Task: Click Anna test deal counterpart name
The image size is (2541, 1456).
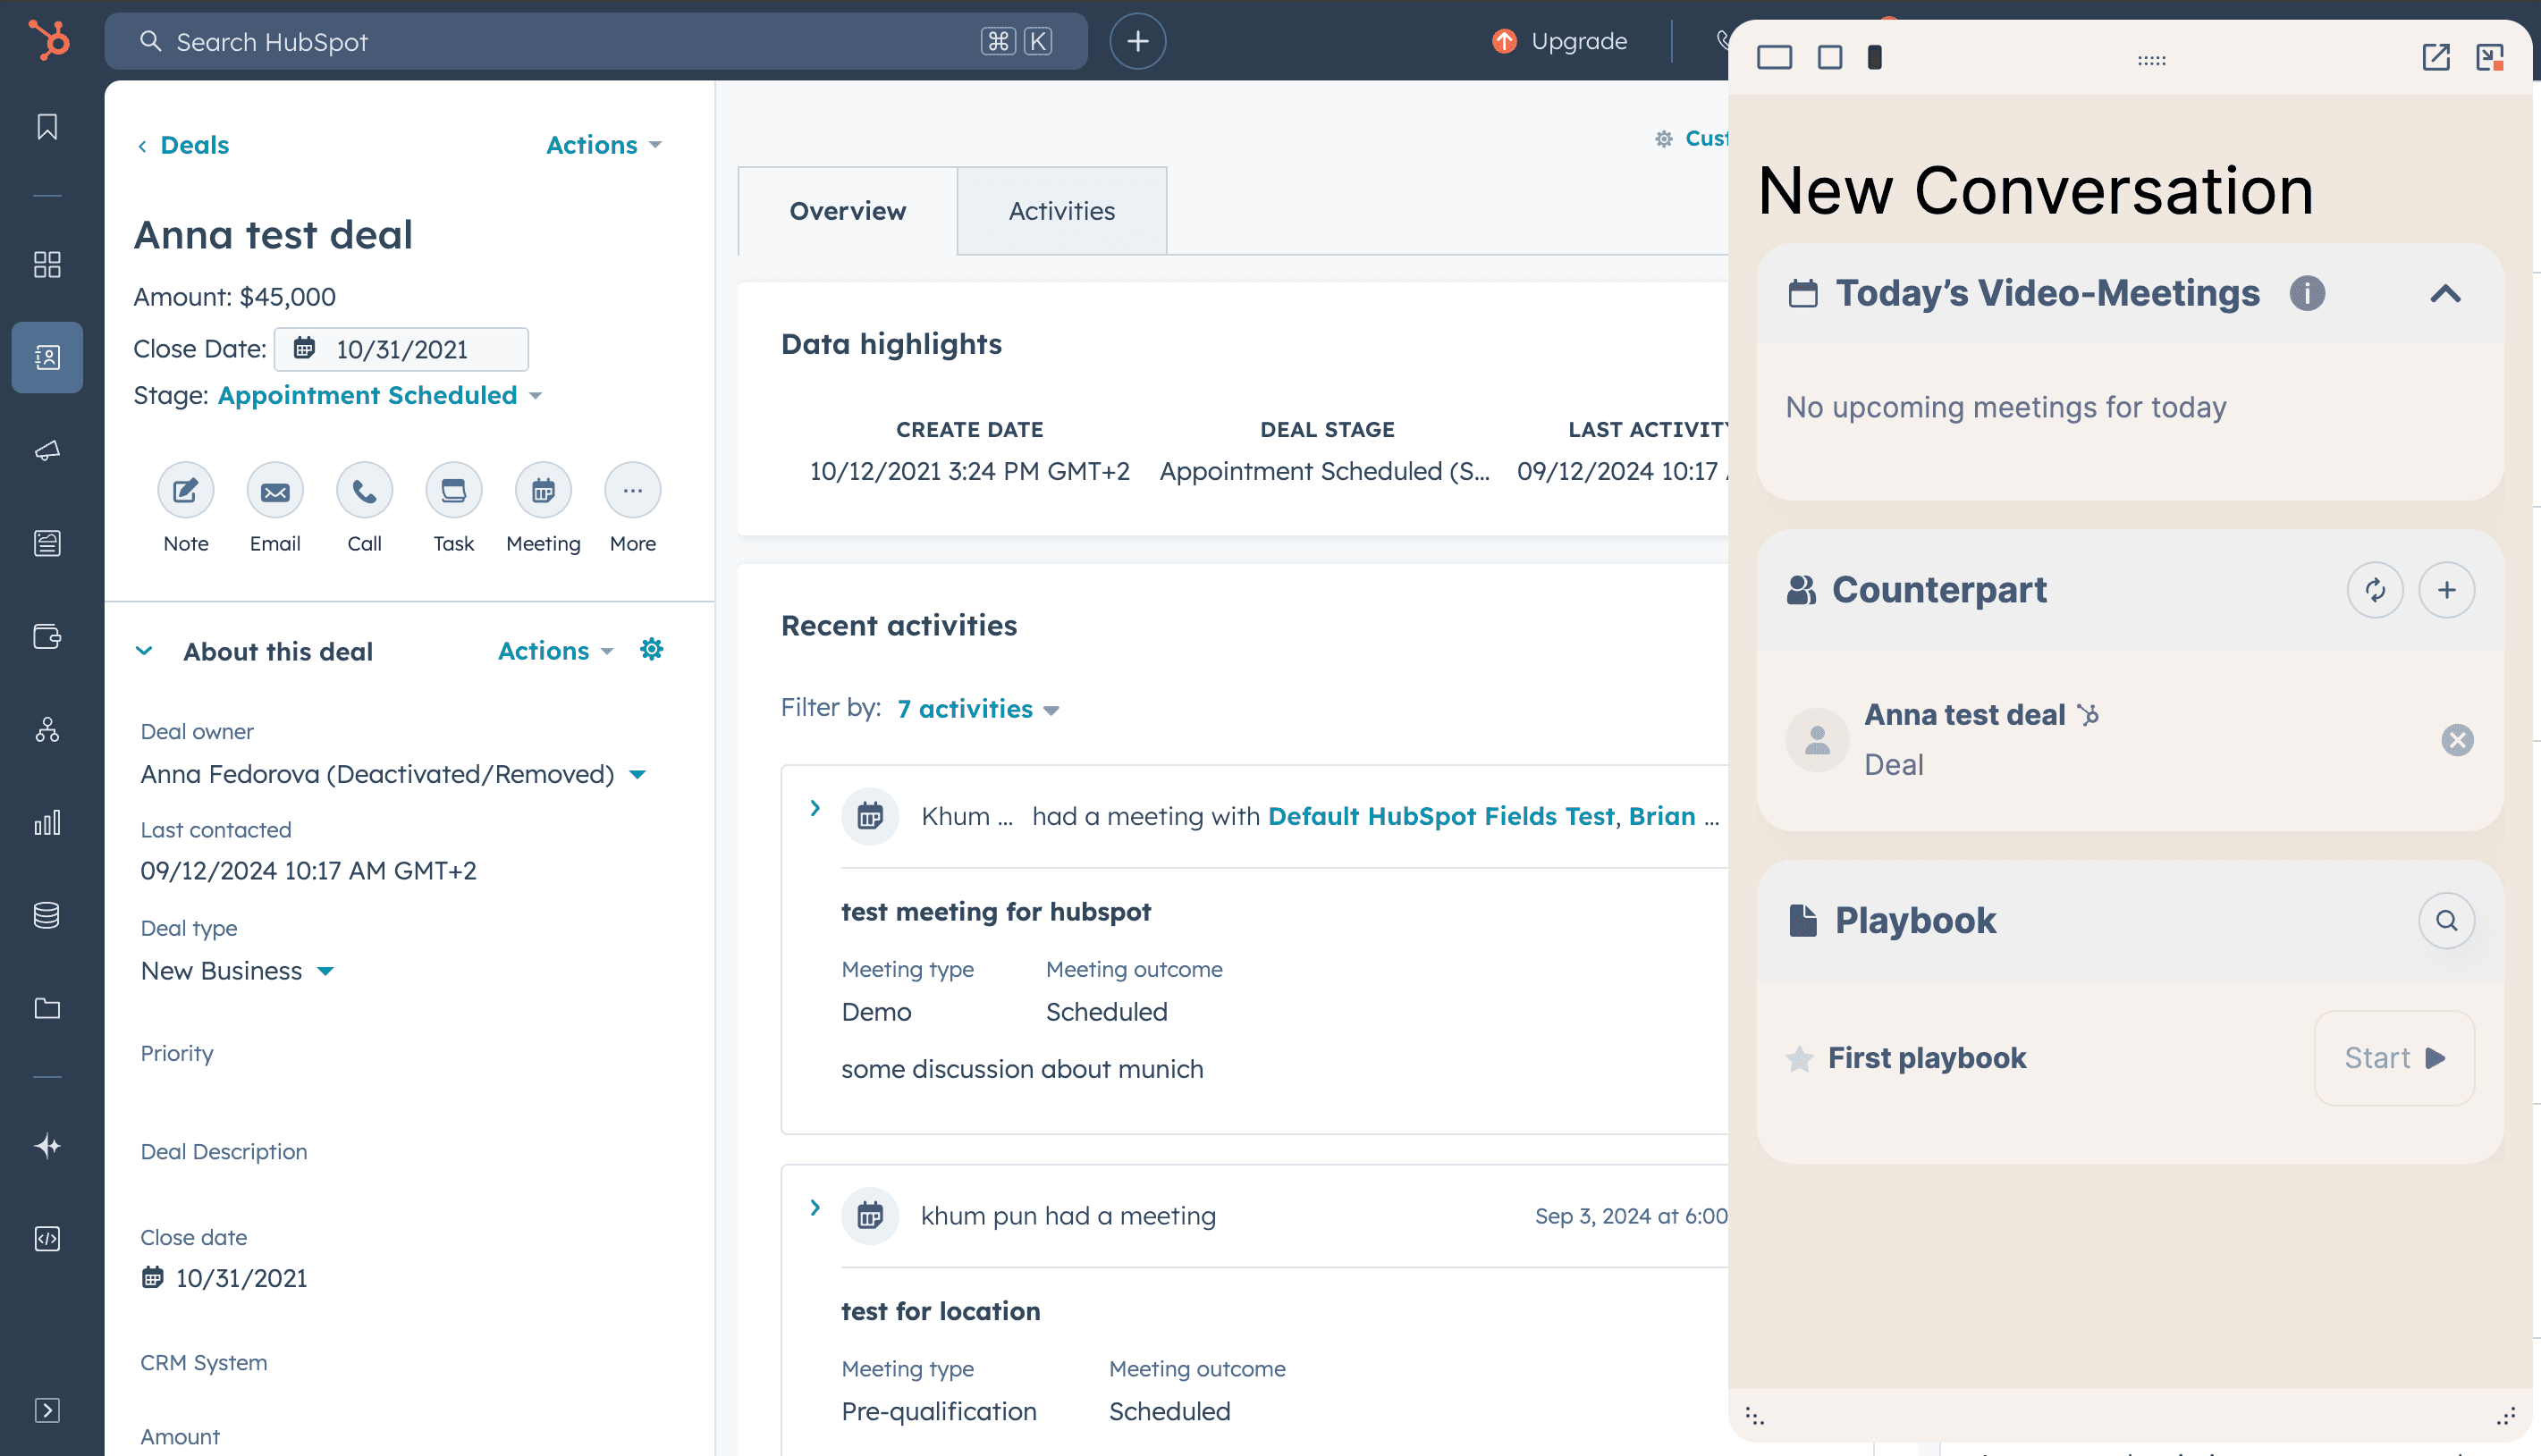Action: (1964, 715)
